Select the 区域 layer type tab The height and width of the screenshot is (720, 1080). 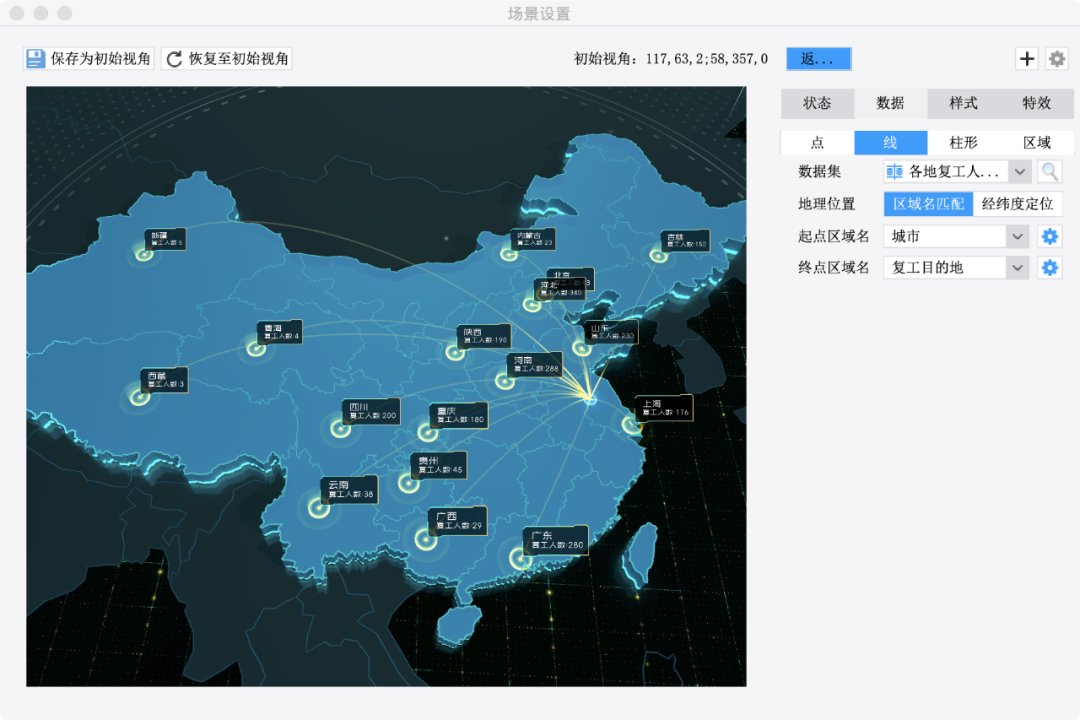click(1036, 143)
